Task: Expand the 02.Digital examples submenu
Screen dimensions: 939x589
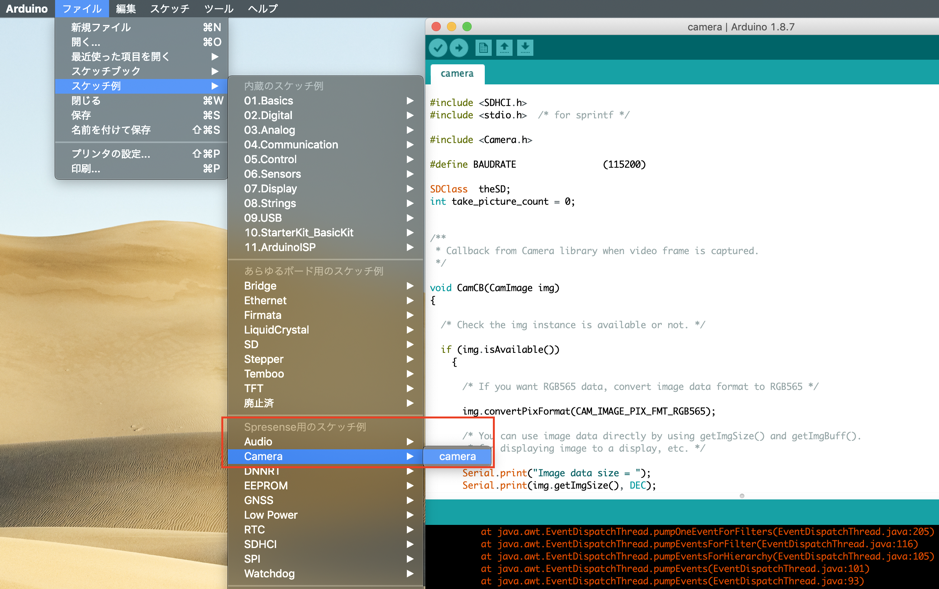Action: (326, 115)
